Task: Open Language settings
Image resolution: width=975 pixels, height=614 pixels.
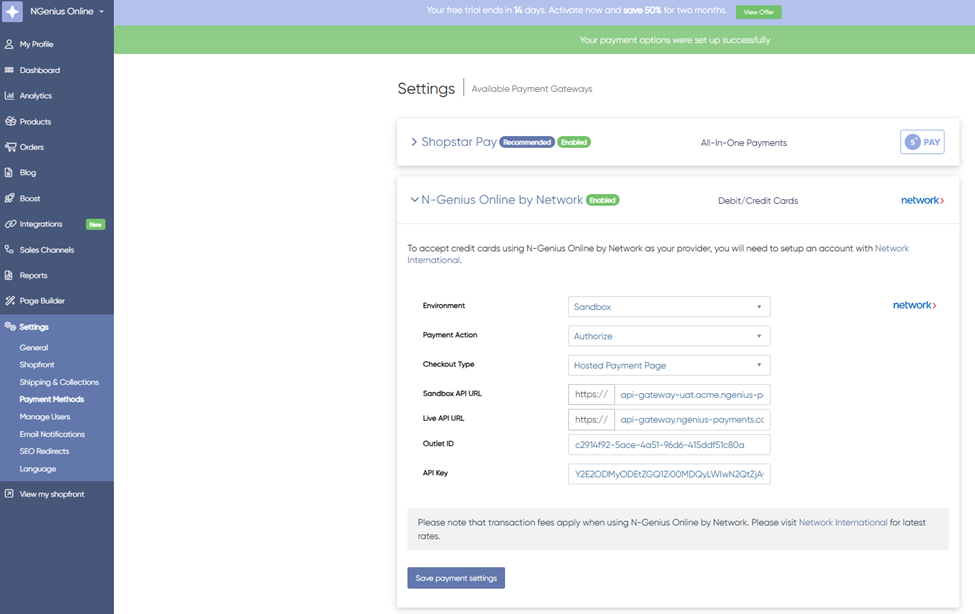Action: tap(37, 468)
